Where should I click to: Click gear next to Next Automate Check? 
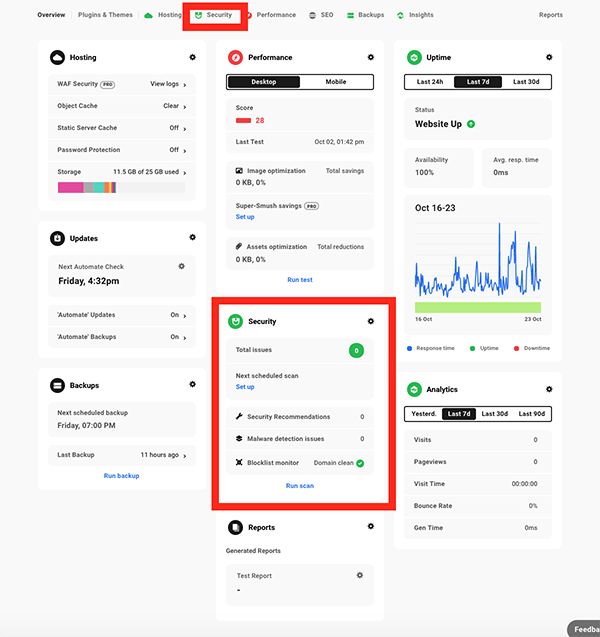[181, 267]
